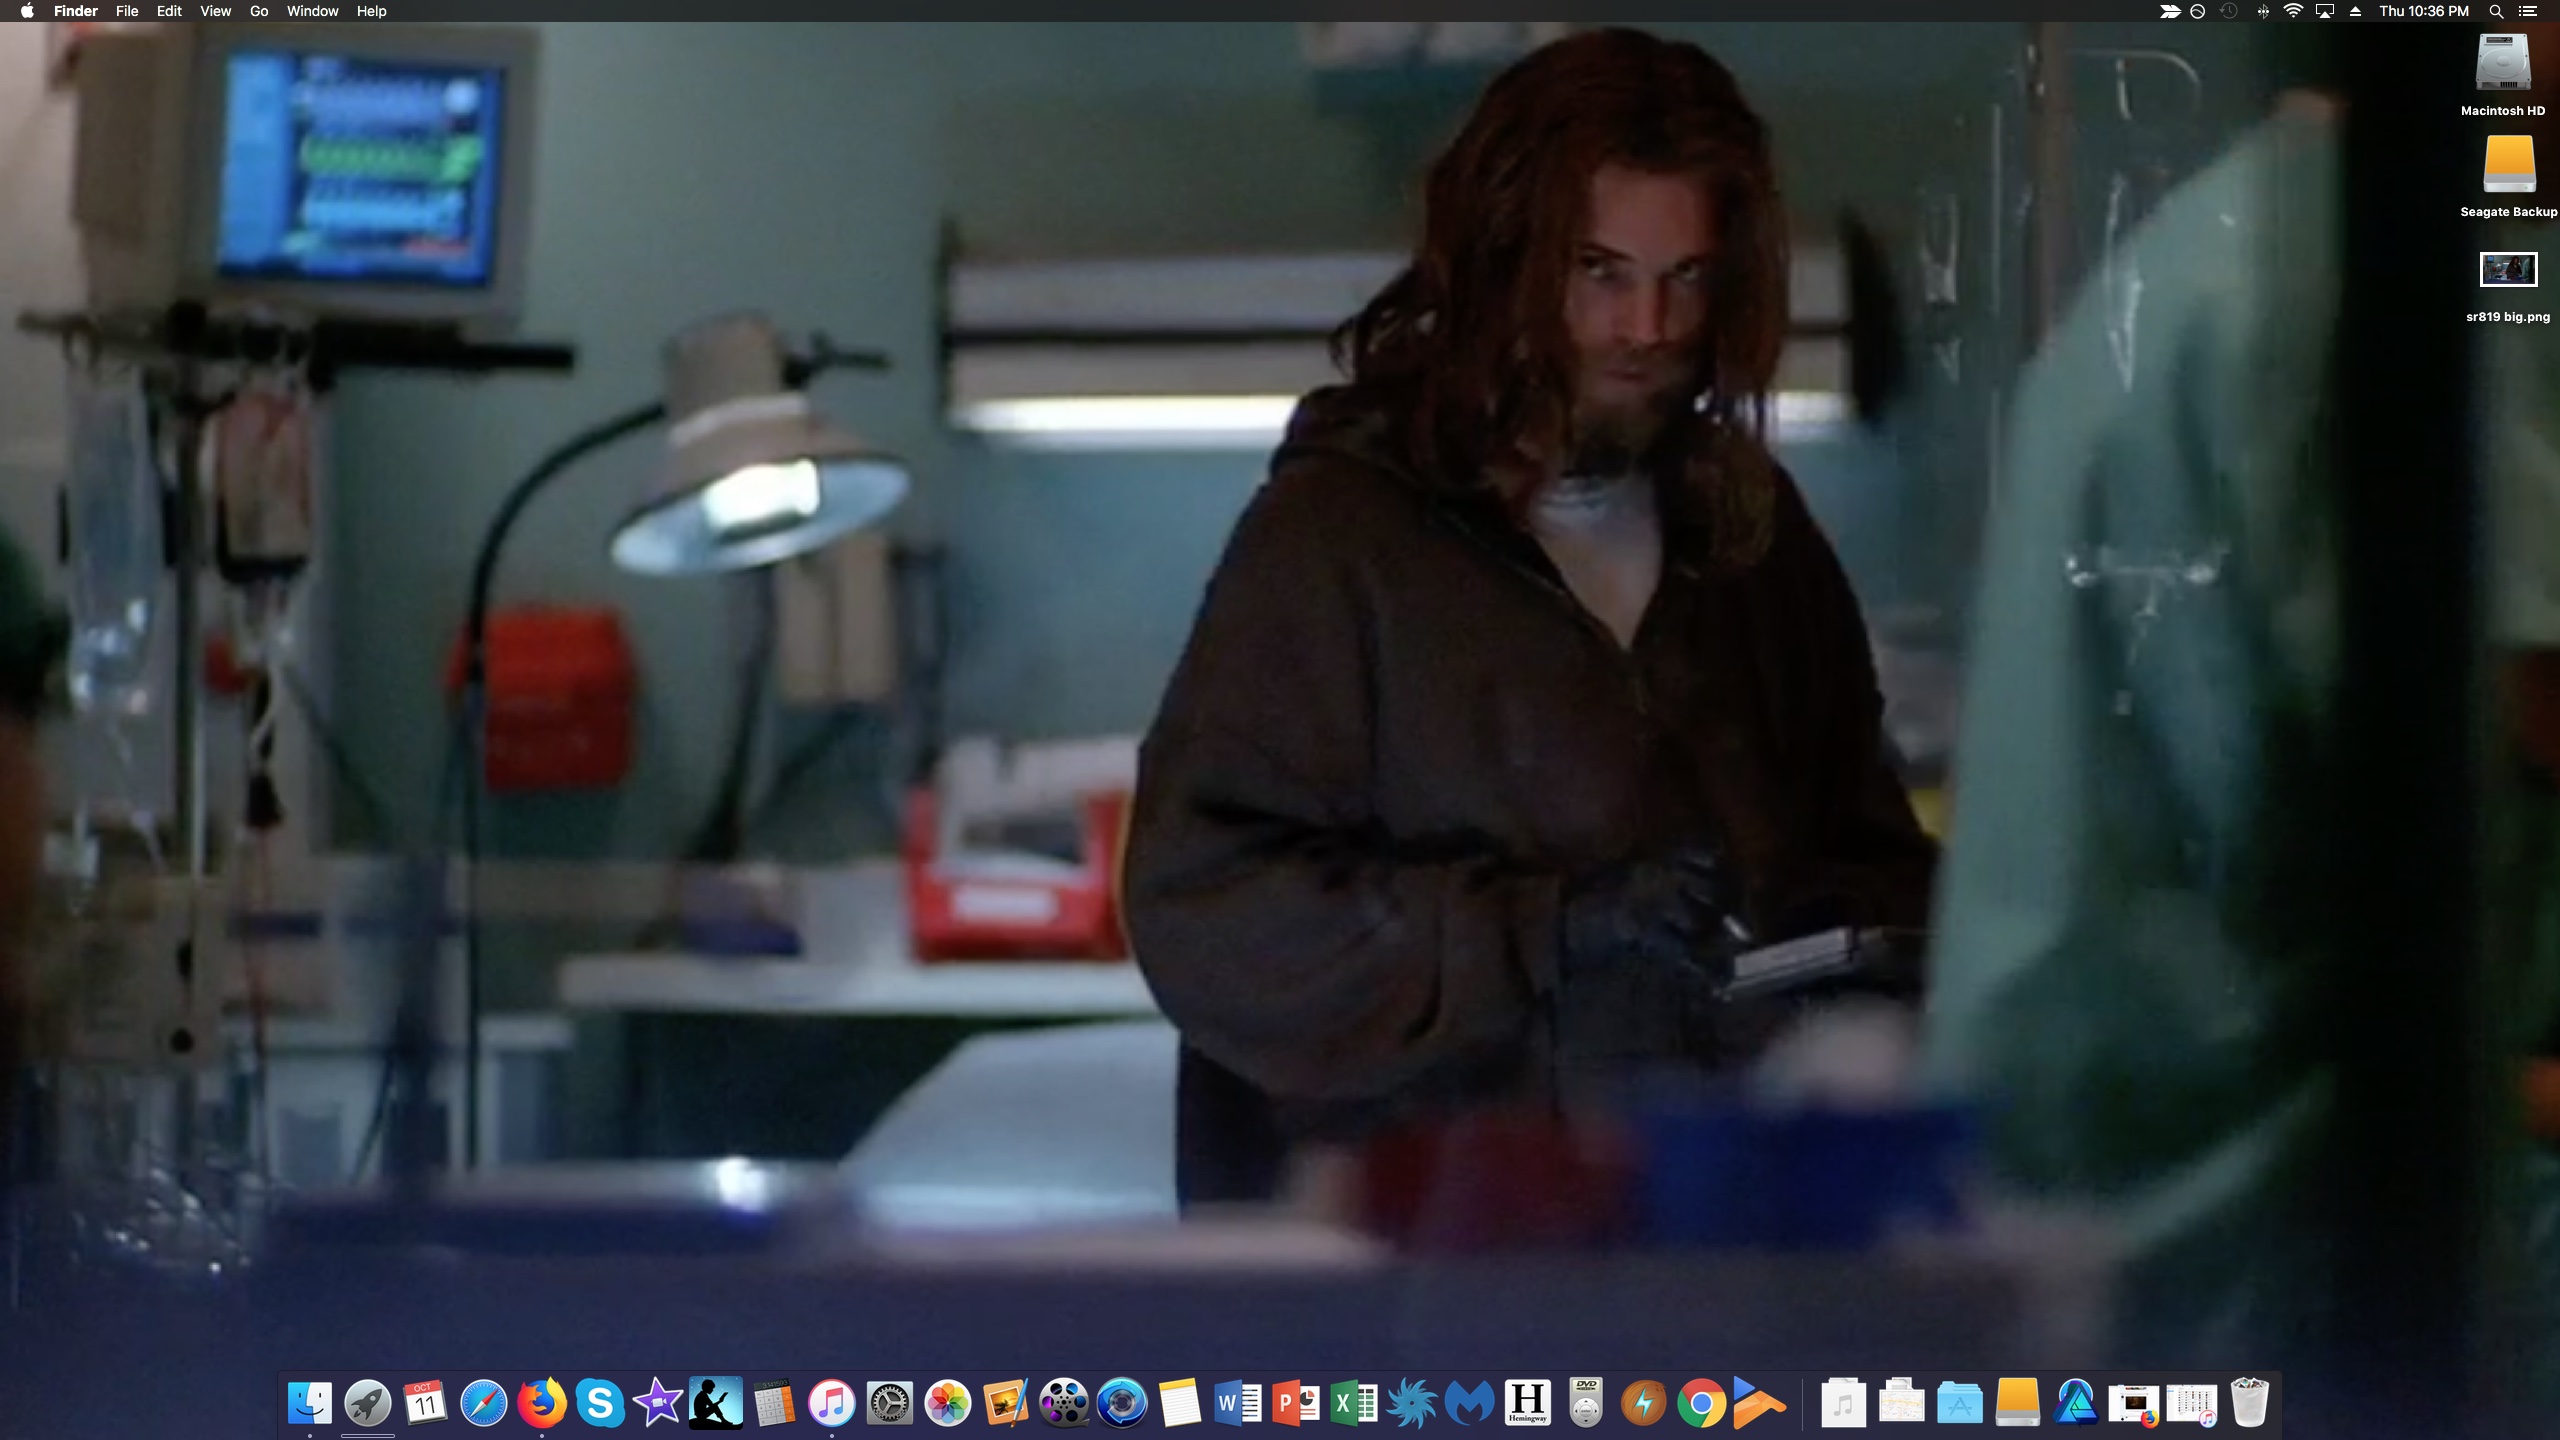
Task: Open Notes yellow notepad icon
Action: click(x=1180, y=1403)
